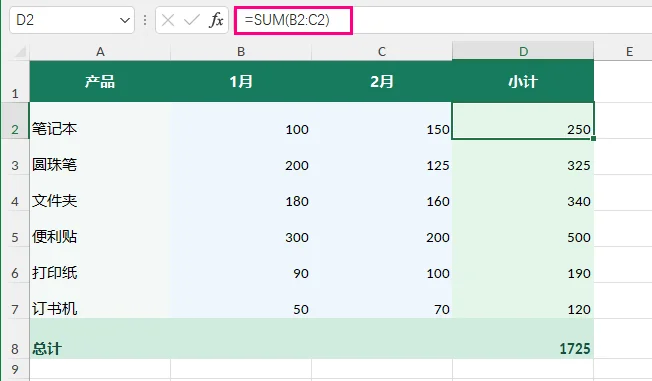
Task: Click the formula bar containing =SUM(B2:C2)
Action: tap(443, 20)
